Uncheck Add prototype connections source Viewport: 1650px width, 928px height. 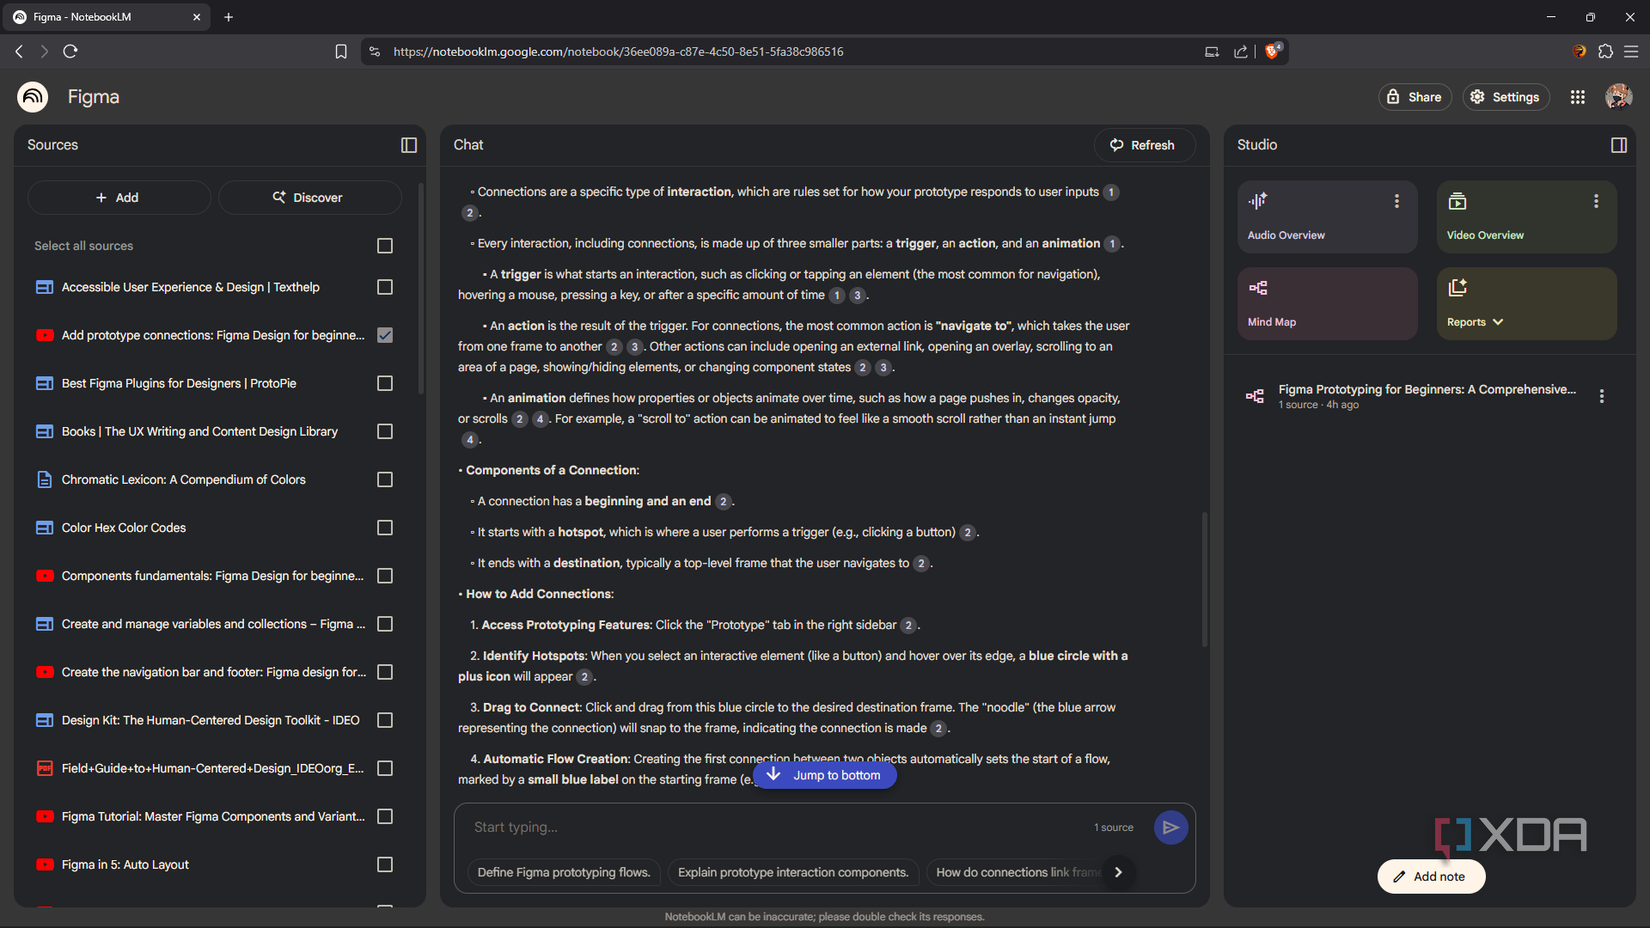pyautogui.click(x=385, y=335)
